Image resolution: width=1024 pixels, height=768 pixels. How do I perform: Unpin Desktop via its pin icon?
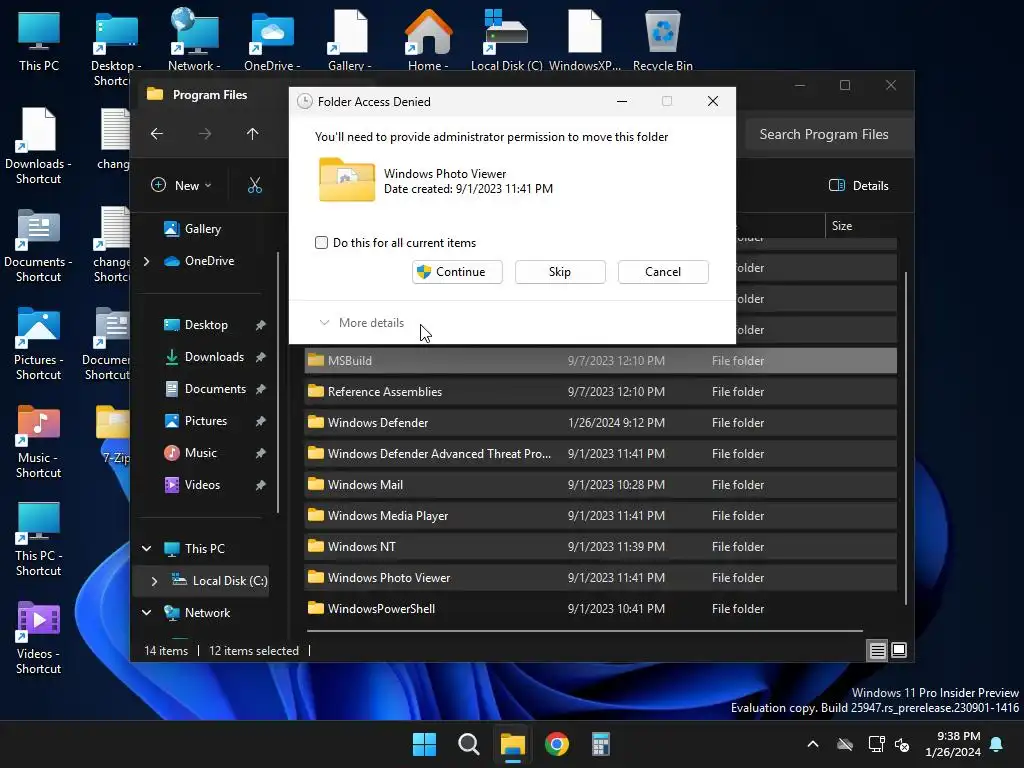tap(261, 325)
